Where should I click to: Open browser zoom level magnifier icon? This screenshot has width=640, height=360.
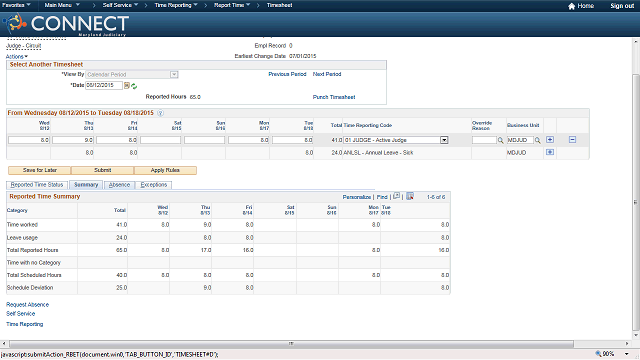click(598, 354)
